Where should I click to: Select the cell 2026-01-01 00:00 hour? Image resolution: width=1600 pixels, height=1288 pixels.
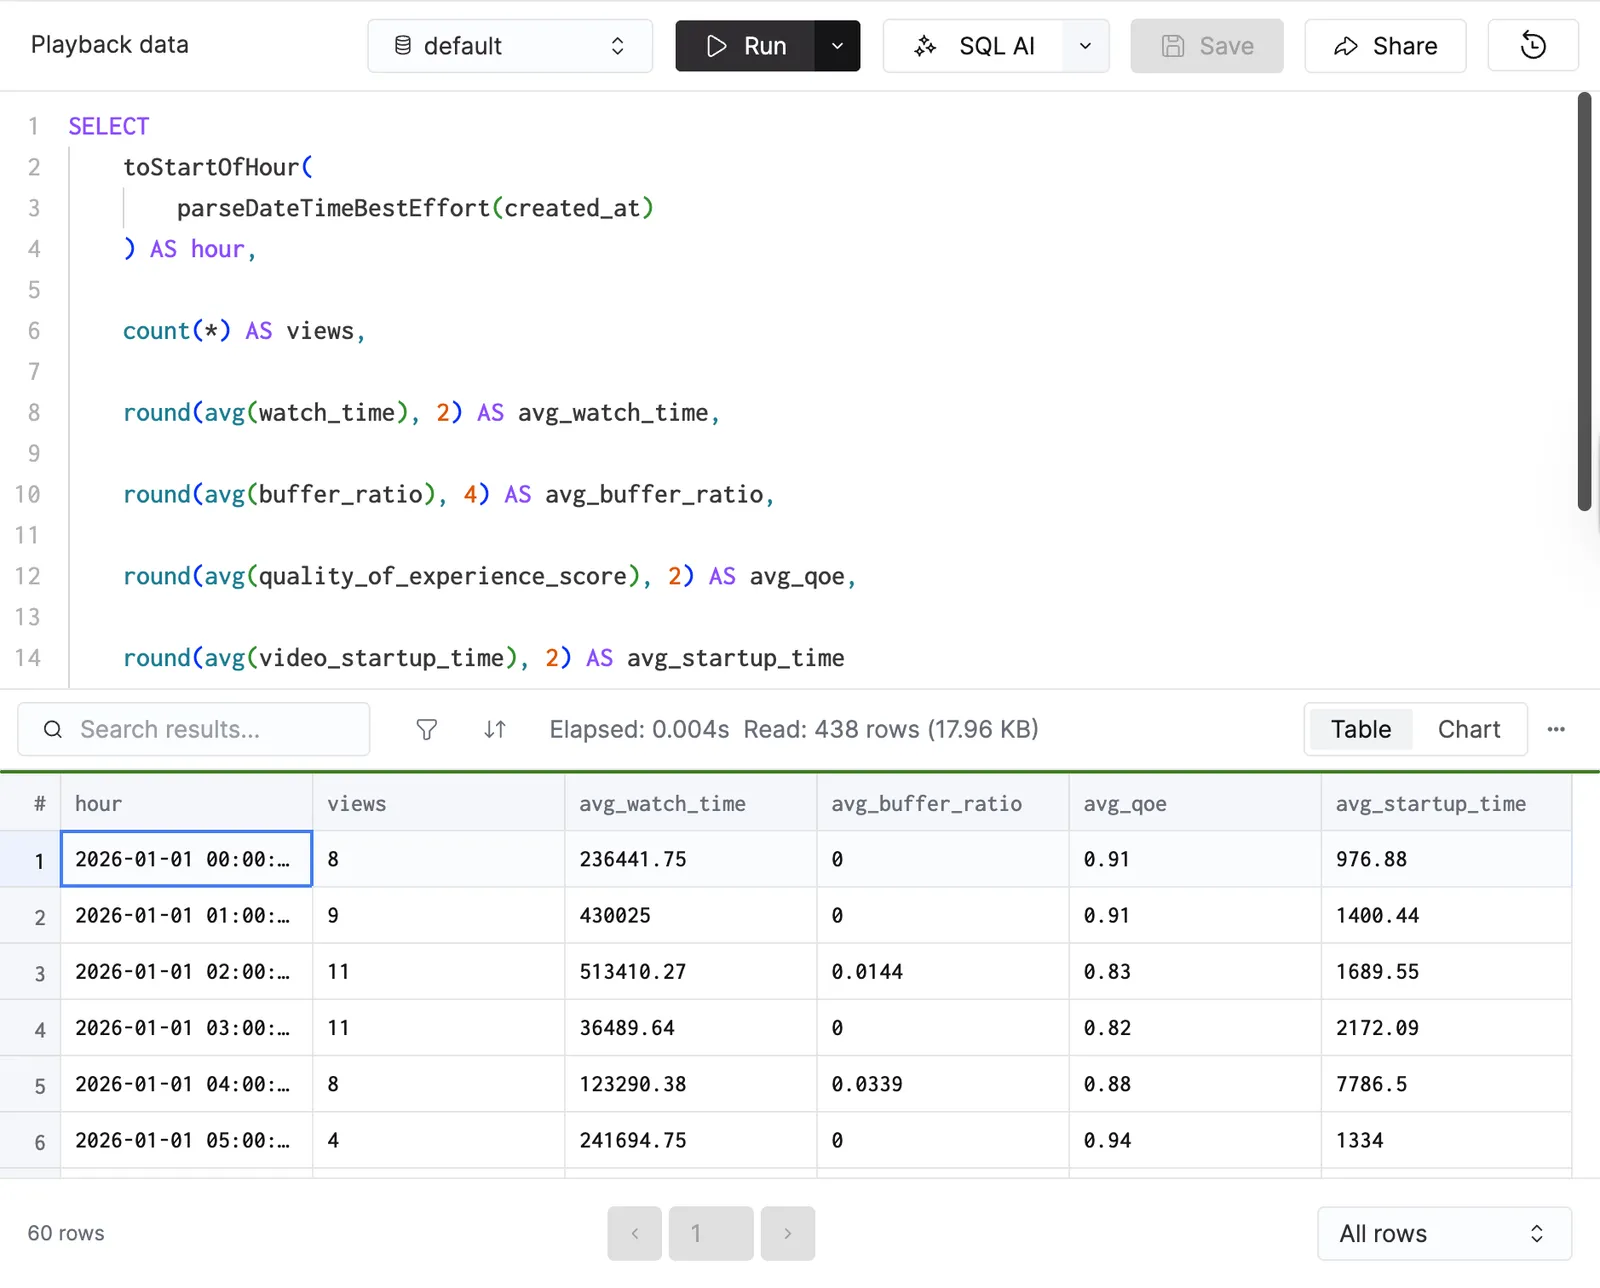[187, 859]
